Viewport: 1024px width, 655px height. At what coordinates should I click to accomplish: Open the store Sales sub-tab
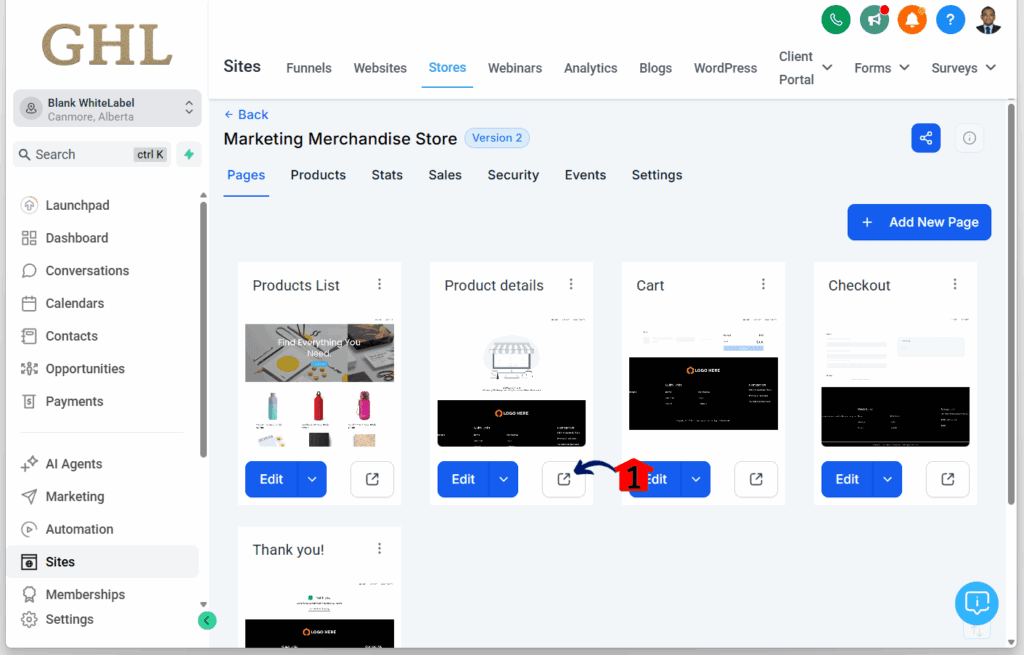(x=445, y=175)
